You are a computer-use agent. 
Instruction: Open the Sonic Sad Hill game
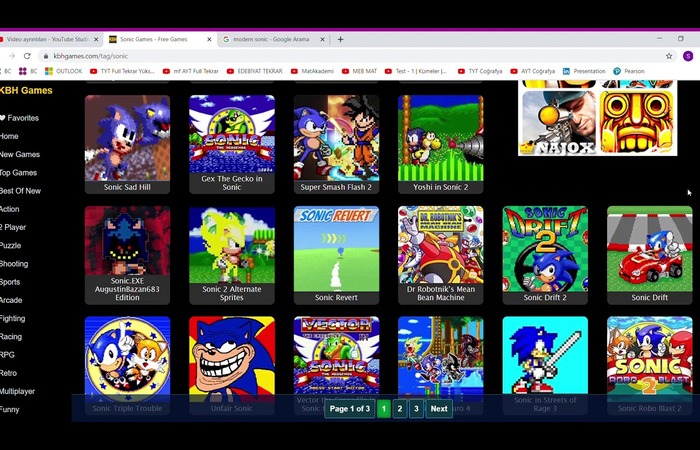127,144
